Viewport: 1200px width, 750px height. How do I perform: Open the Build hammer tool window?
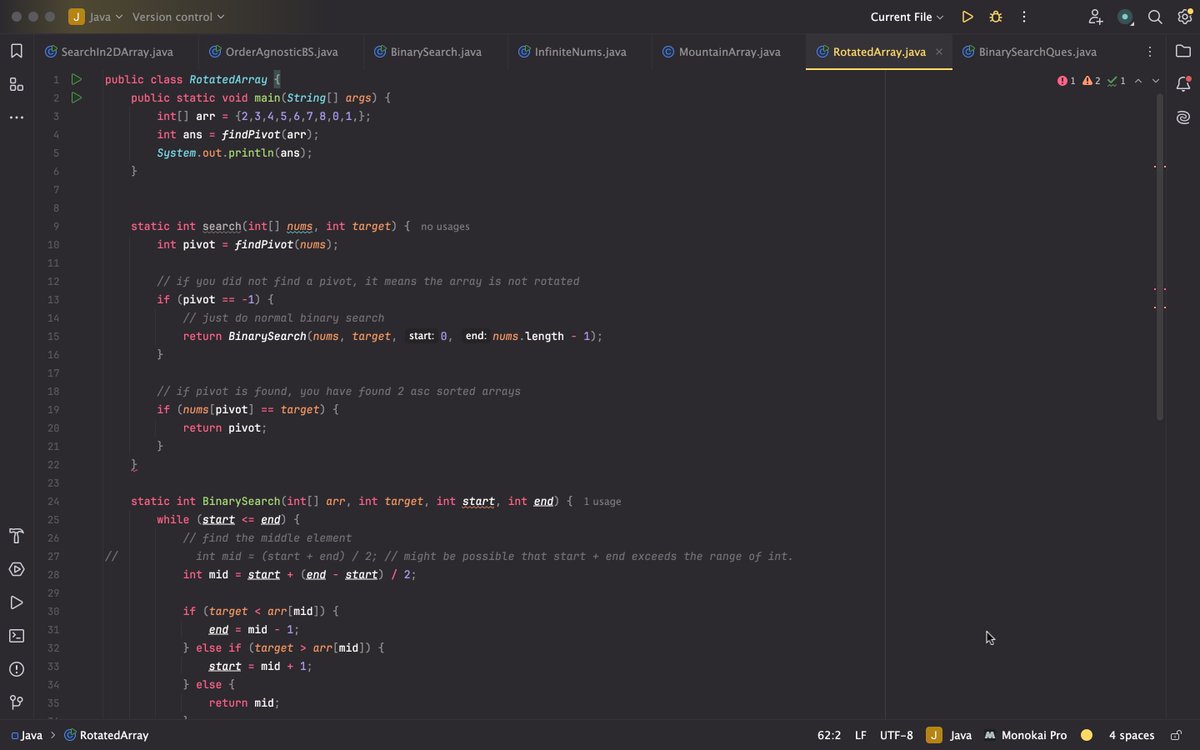[16, 536]
